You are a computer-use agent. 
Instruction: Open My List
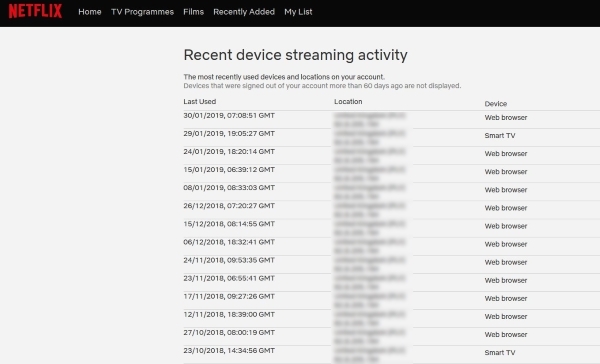(x=298, y=12)
